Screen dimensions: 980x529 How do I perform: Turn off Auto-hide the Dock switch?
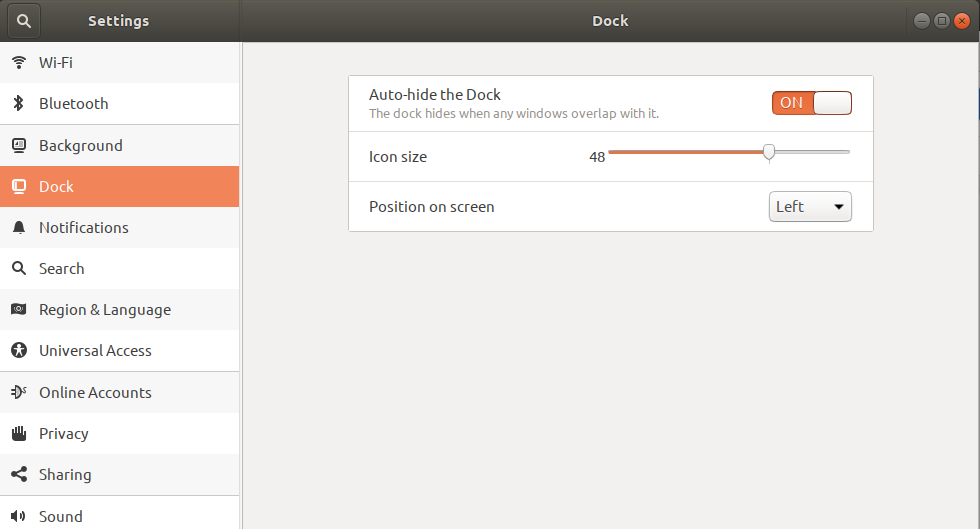811,103
